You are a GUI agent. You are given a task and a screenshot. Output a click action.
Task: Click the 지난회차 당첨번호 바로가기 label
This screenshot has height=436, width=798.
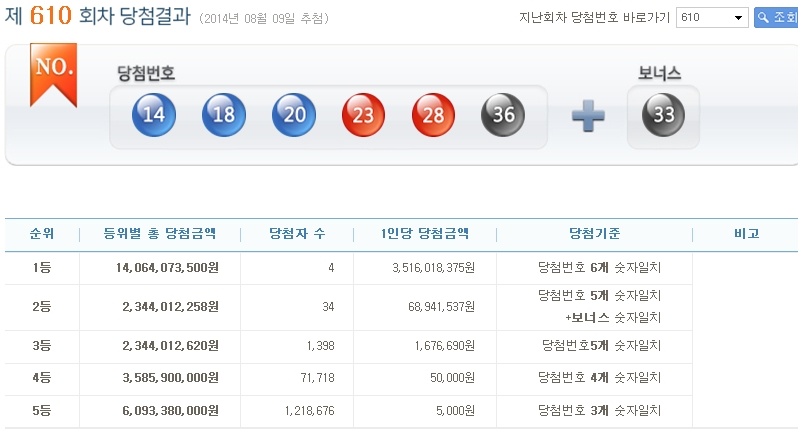(594, 17)
